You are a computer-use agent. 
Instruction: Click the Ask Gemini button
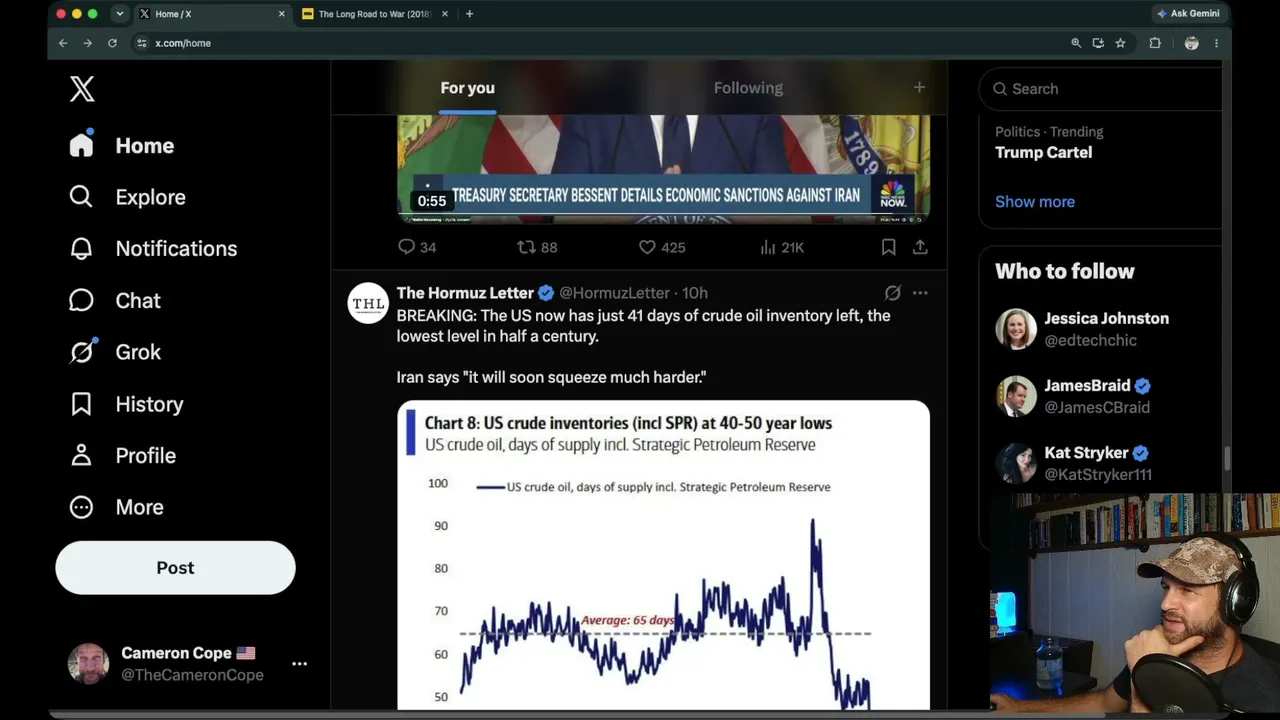[x=1188, y=14]
